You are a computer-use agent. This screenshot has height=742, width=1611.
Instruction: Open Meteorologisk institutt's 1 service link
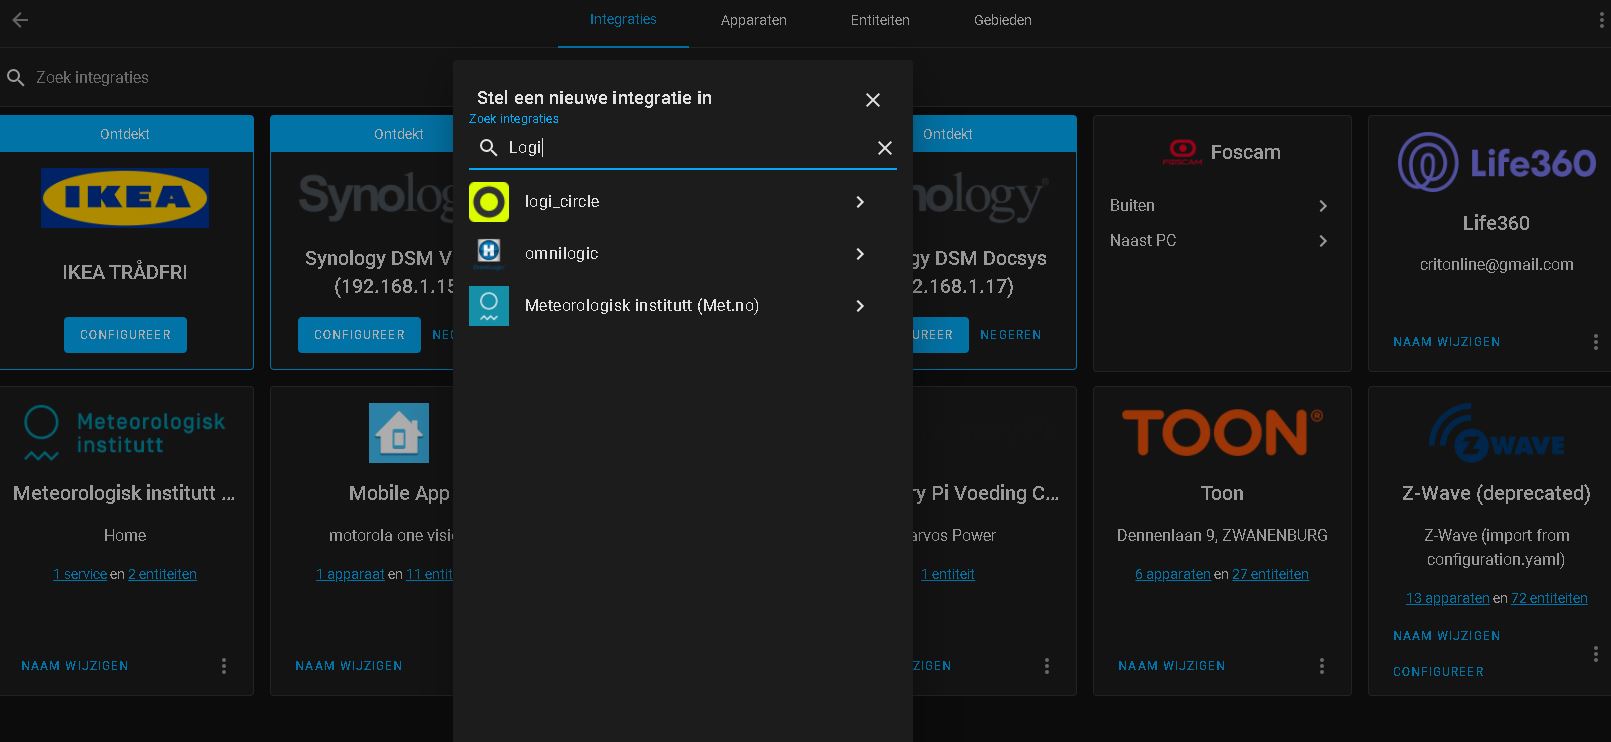coord(80,574)
